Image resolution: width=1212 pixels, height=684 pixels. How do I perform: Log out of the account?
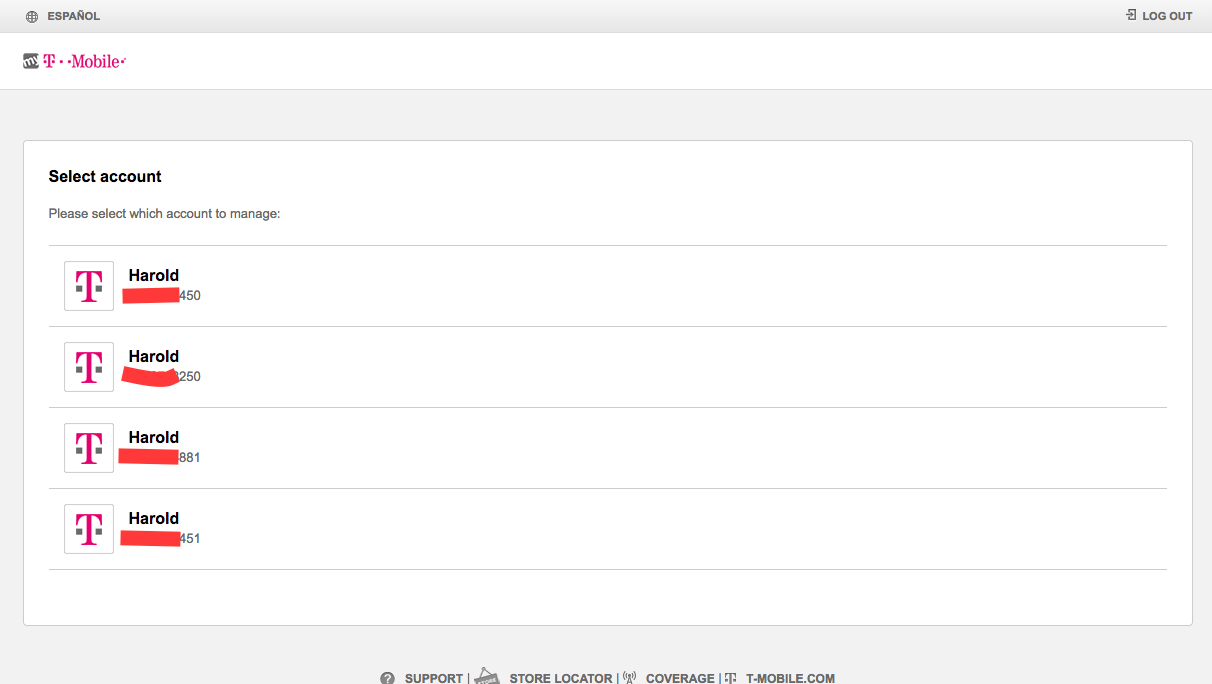click(x=1167, y=16)
